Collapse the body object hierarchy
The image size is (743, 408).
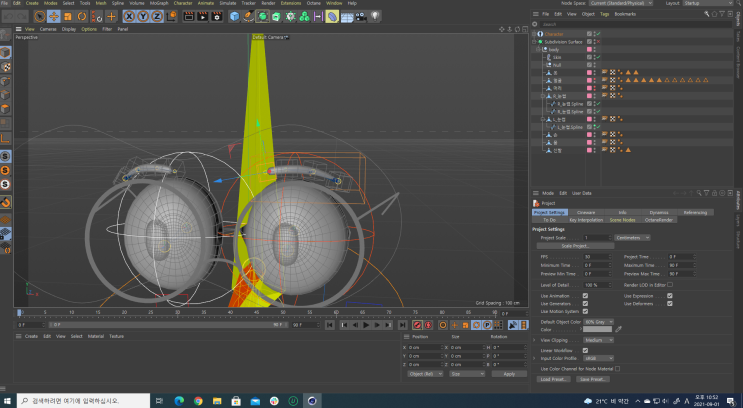coord(538,49)
